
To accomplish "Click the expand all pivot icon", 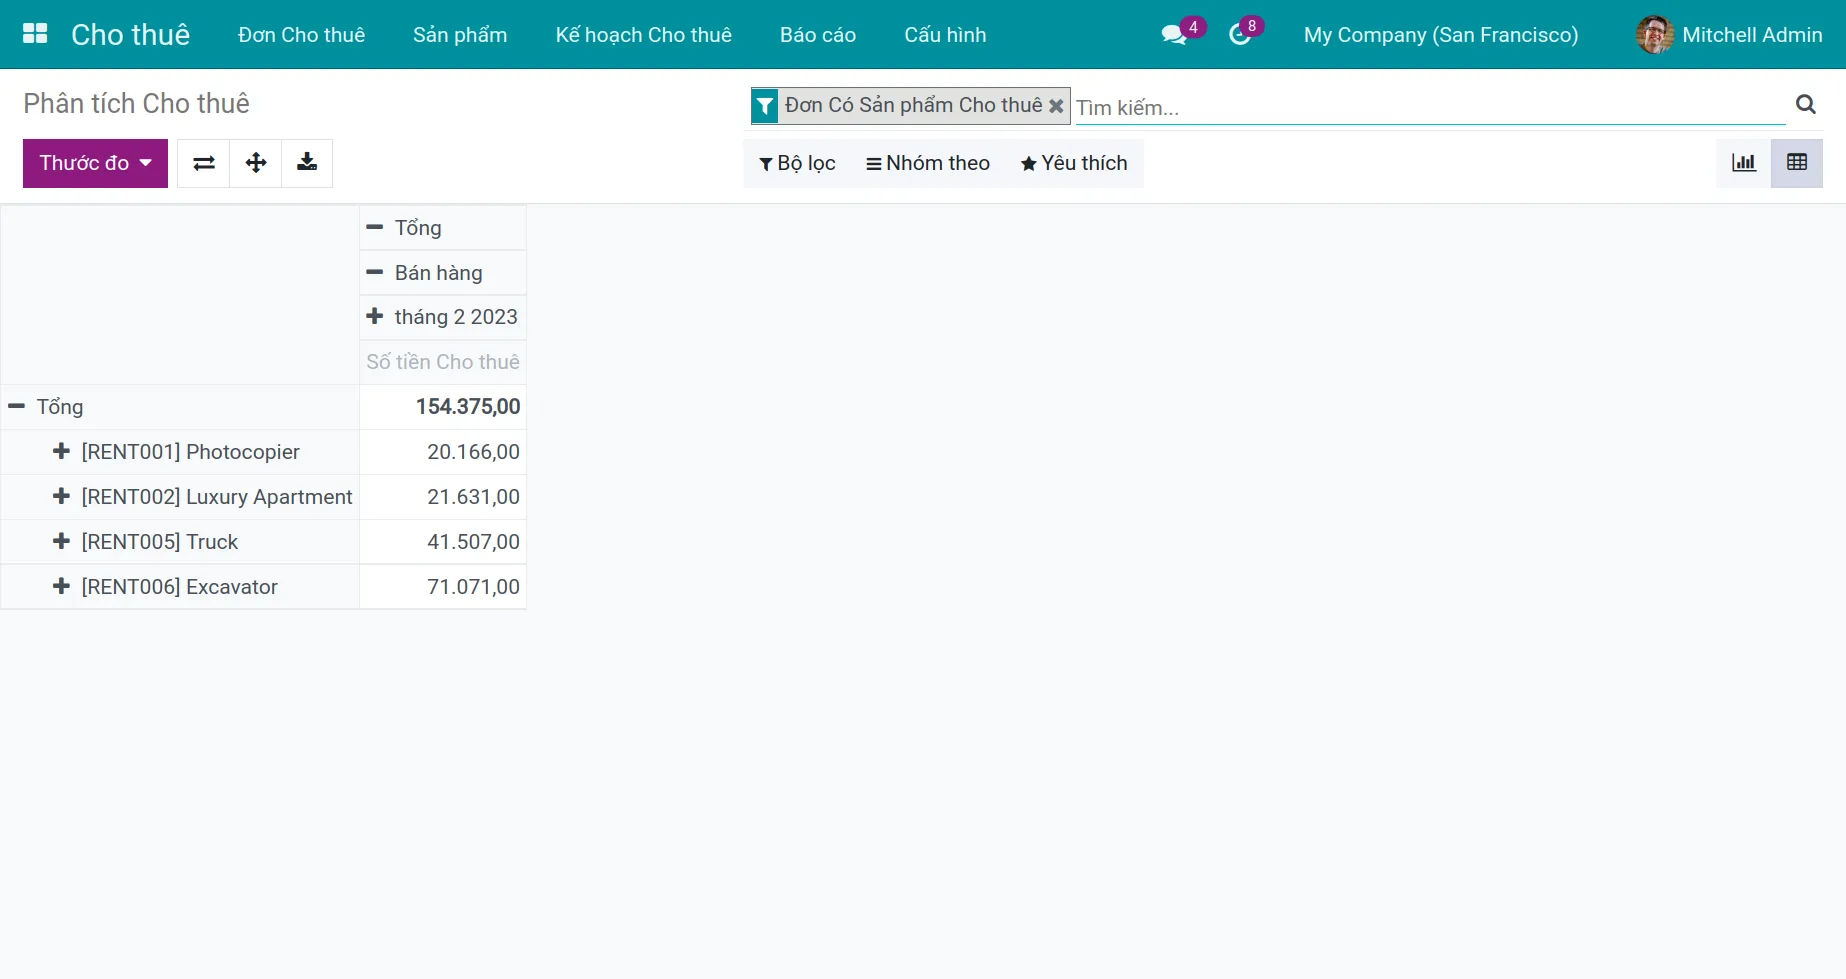I will 256,163.
